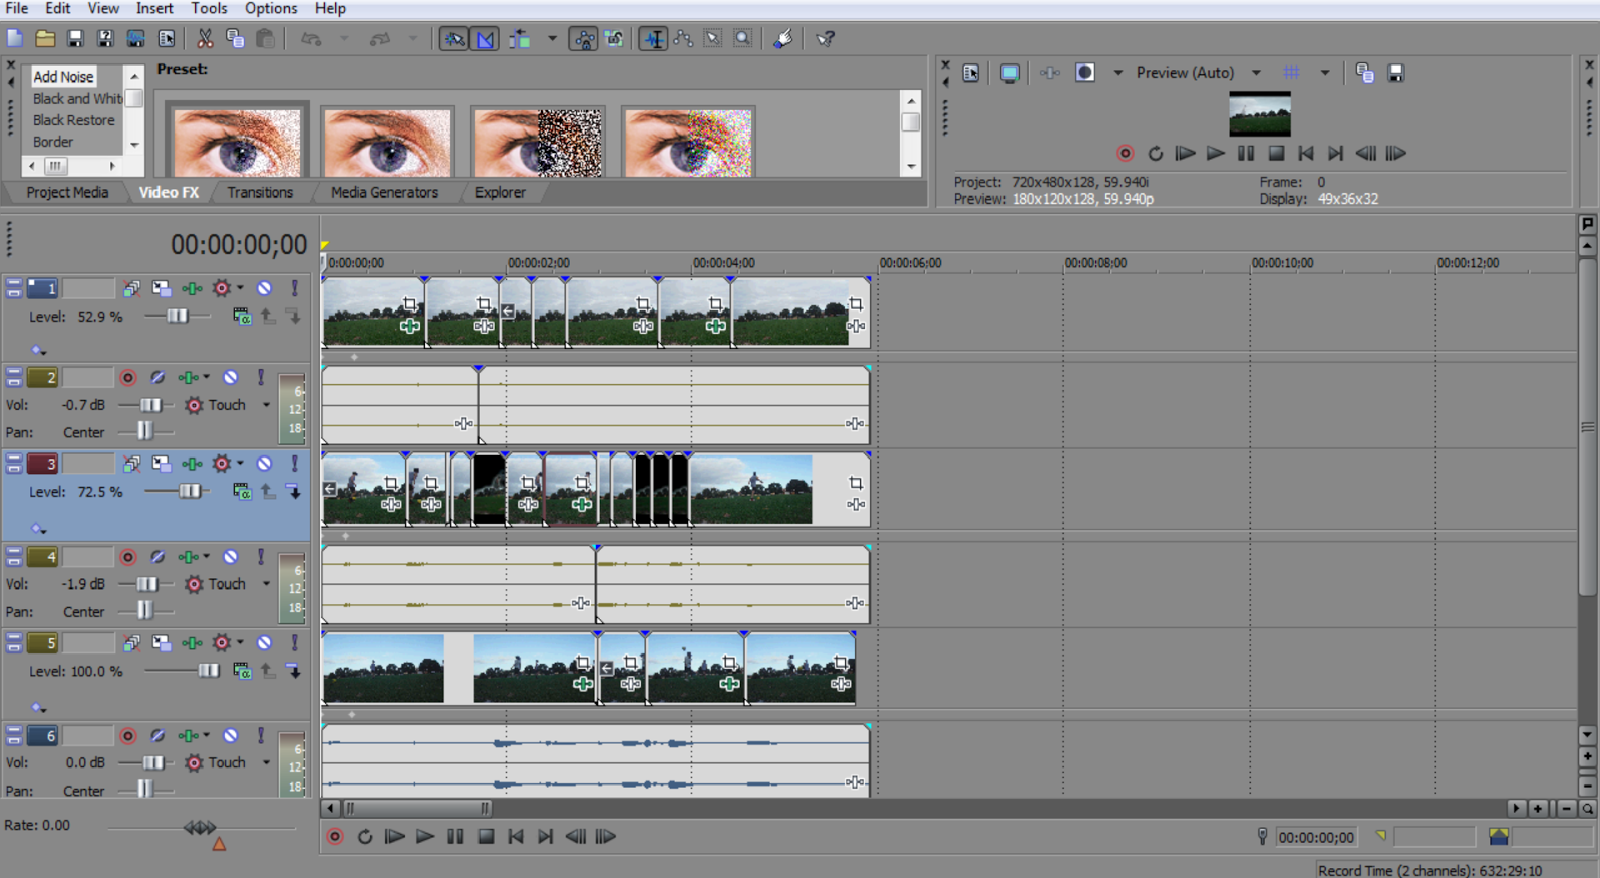Image resolution: width=1600 pixels, height=878 pixels.
Task: Switch to the Explorer tab
Action: [x=500, y=192]
